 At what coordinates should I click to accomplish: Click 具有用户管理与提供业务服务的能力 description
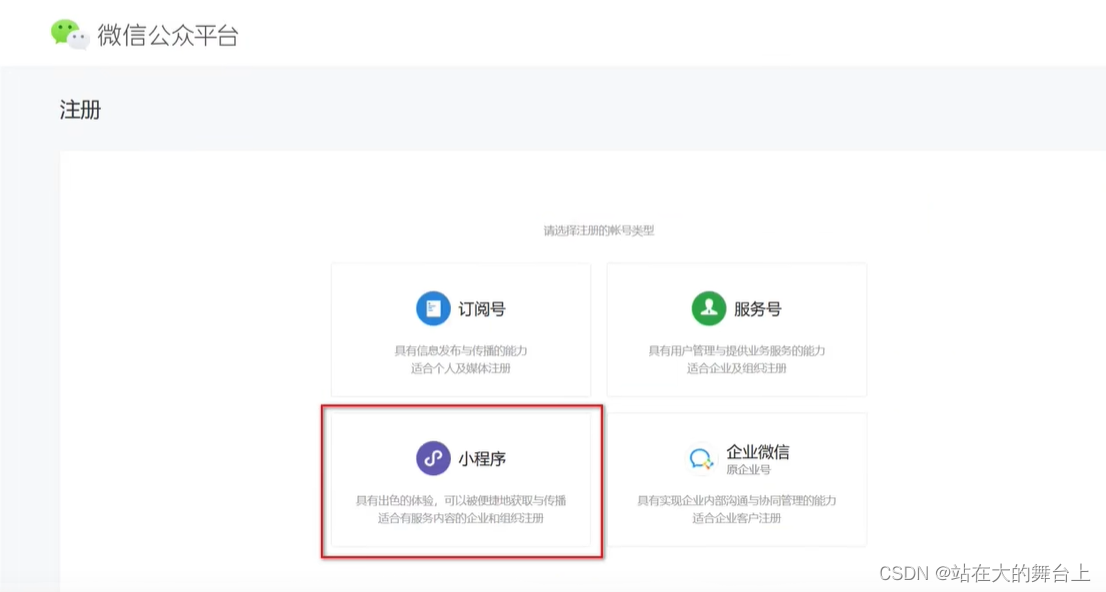(x=736, y=351)
